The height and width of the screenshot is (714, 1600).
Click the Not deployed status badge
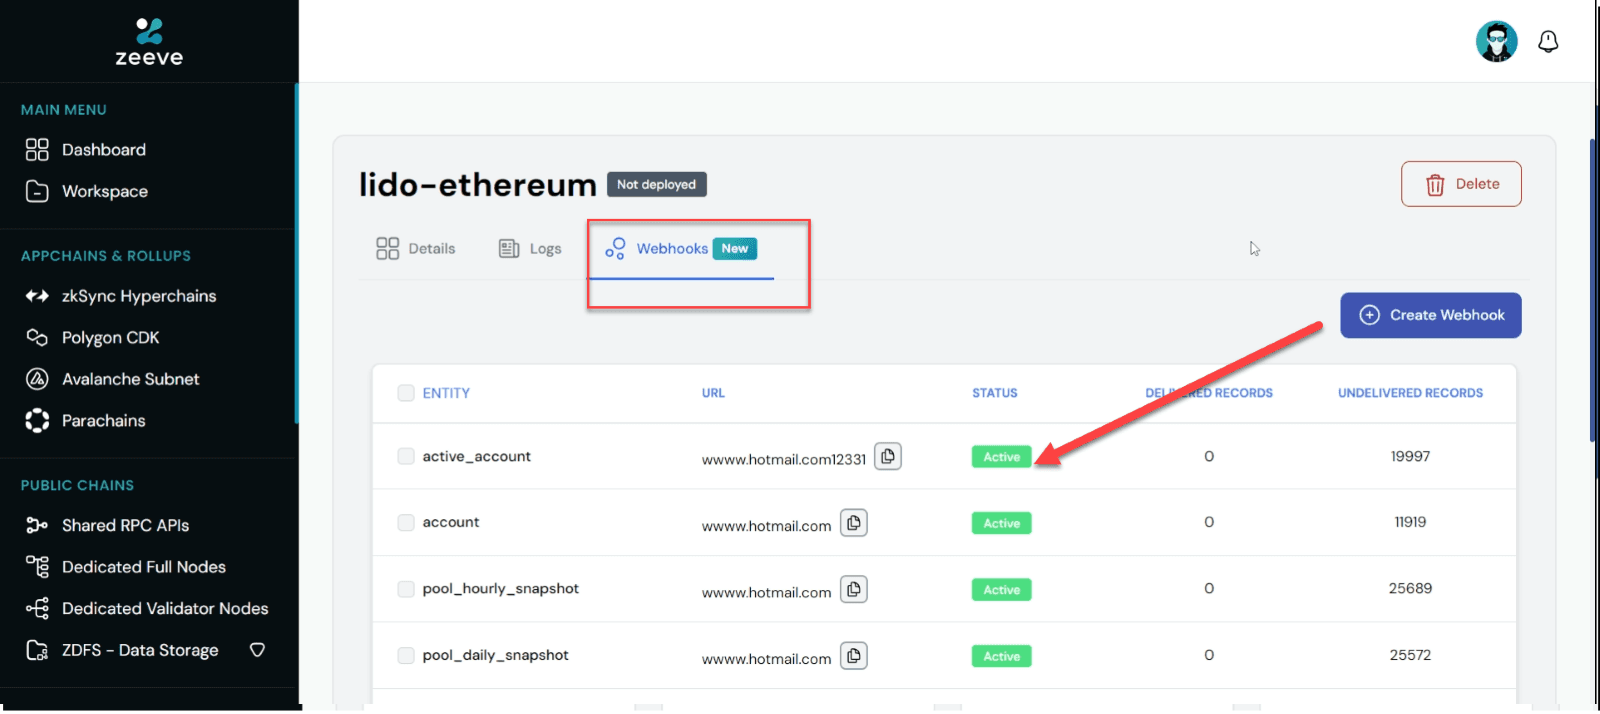tap(656, 184)
